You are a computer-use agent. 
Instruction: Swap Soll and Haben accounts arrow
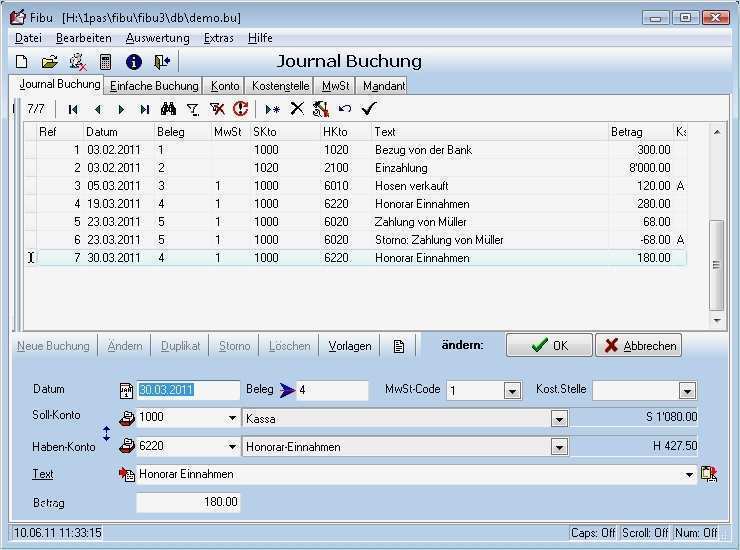(x=107, y=433)
